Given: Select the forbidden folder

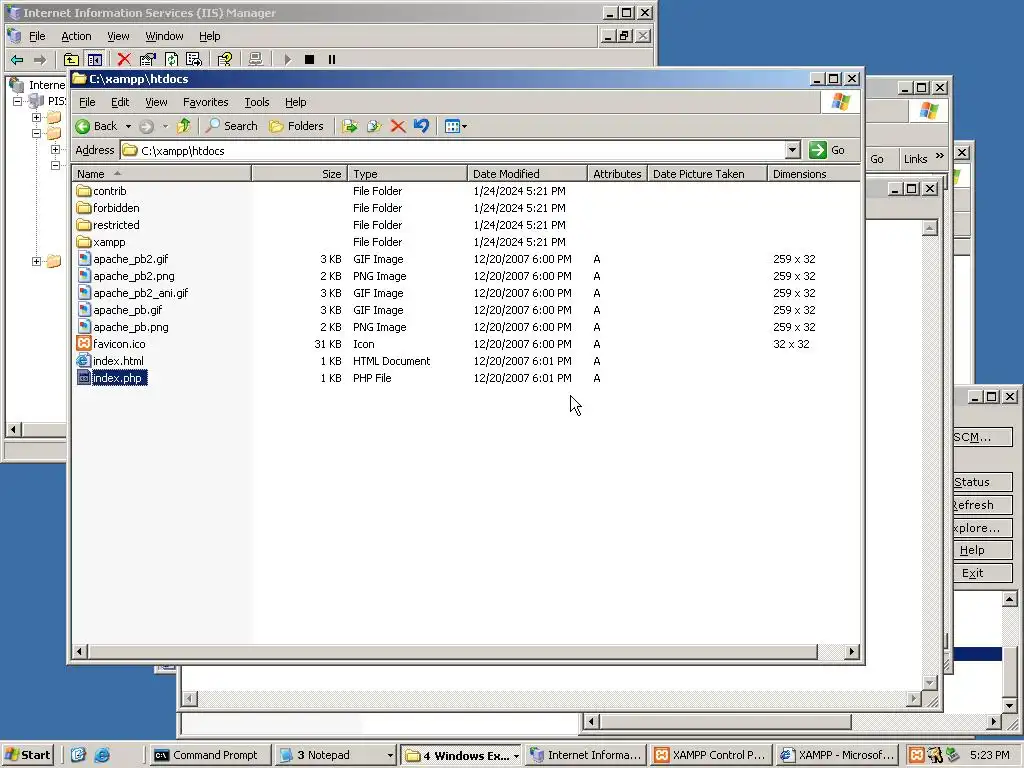Looking at the screenshot, I should pyautogui.click(x=108, y=208).
